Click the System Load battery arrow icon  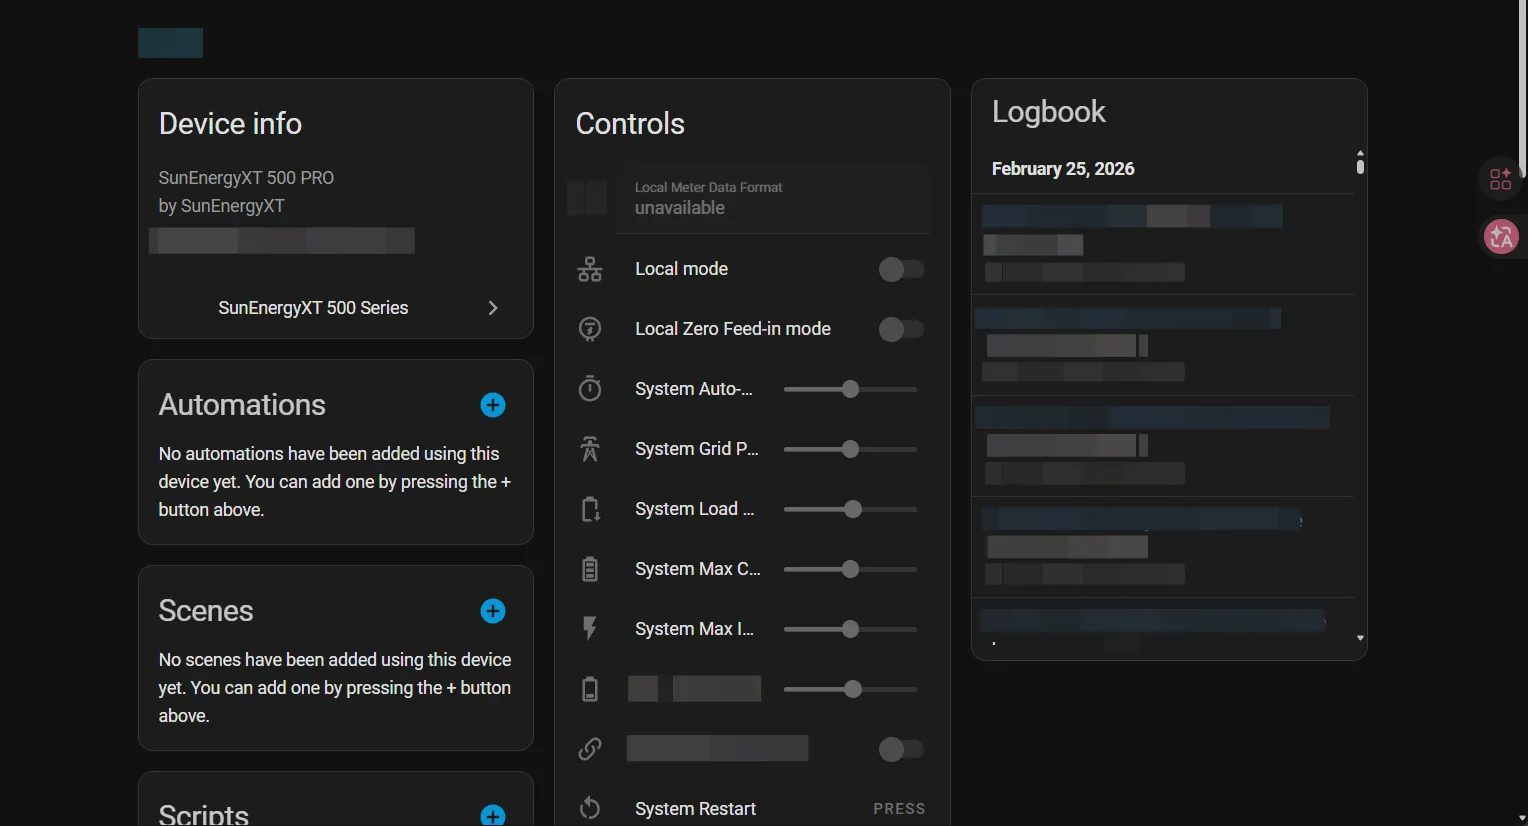590,509
